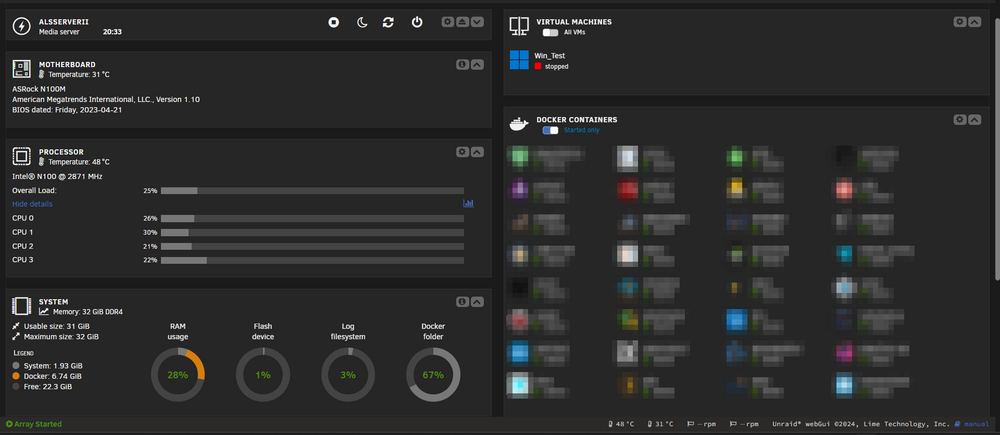Click the Docker folder 67% donut chart
The image size is (1000, 435).
click(433, 375)
